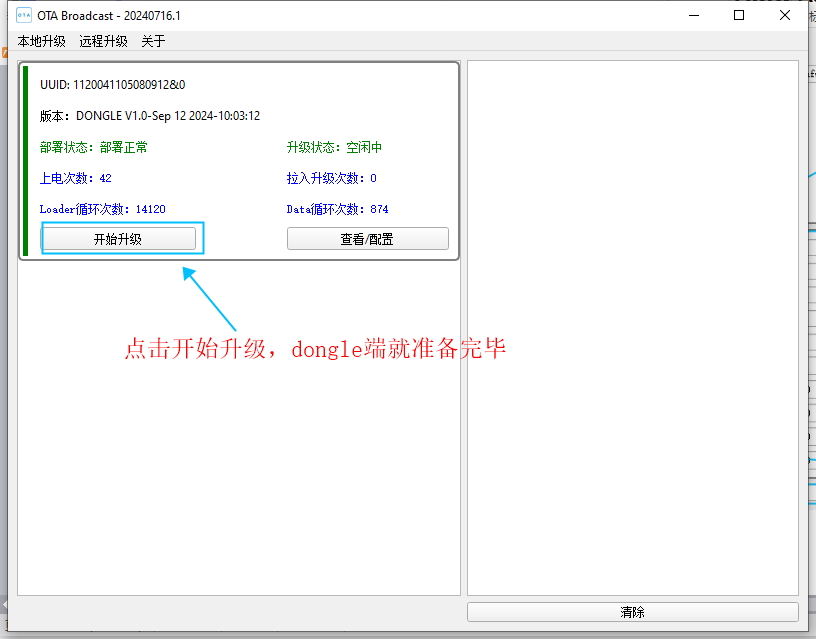Click the 部署状态: 部署正常 status
Screen dimensions: 816x639
(x=94, y=147)
